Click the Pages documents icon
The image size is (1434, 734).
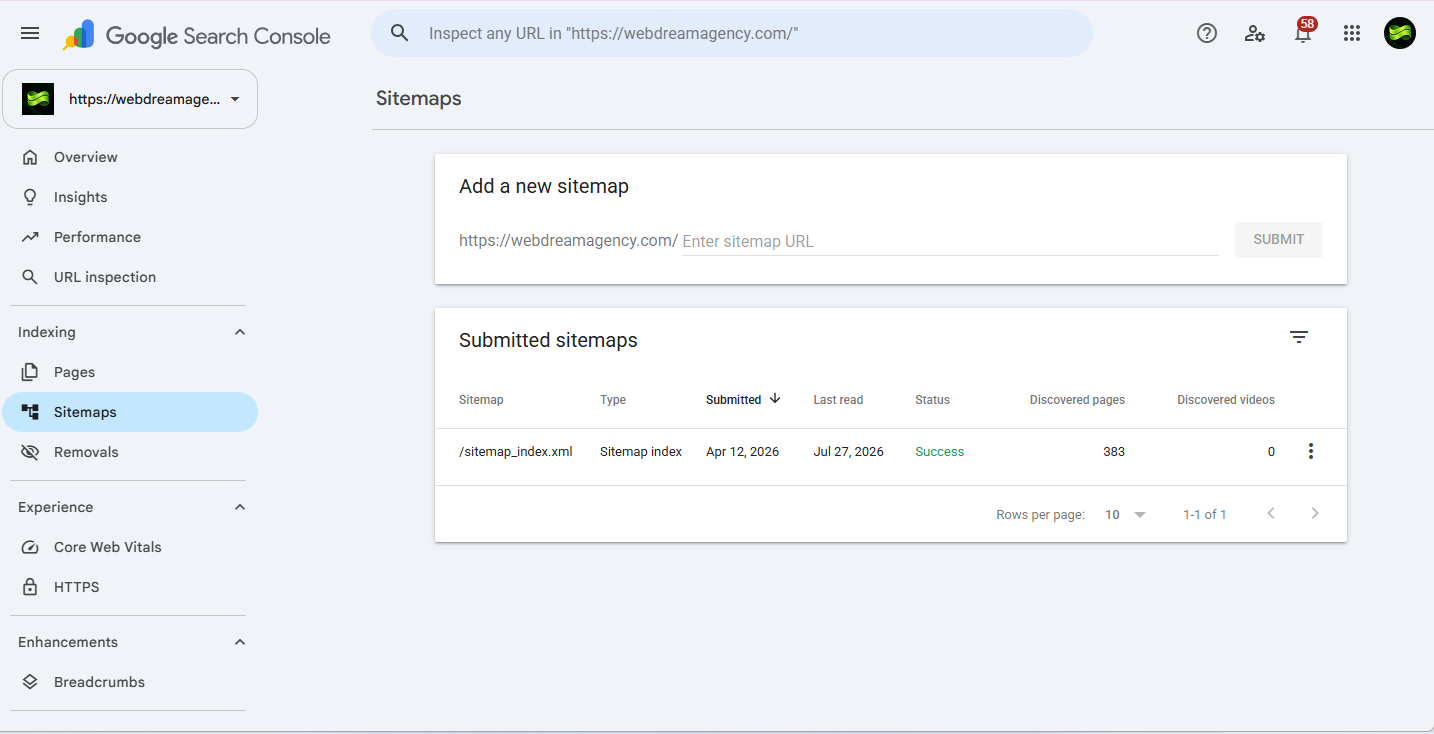pos(30,372)
